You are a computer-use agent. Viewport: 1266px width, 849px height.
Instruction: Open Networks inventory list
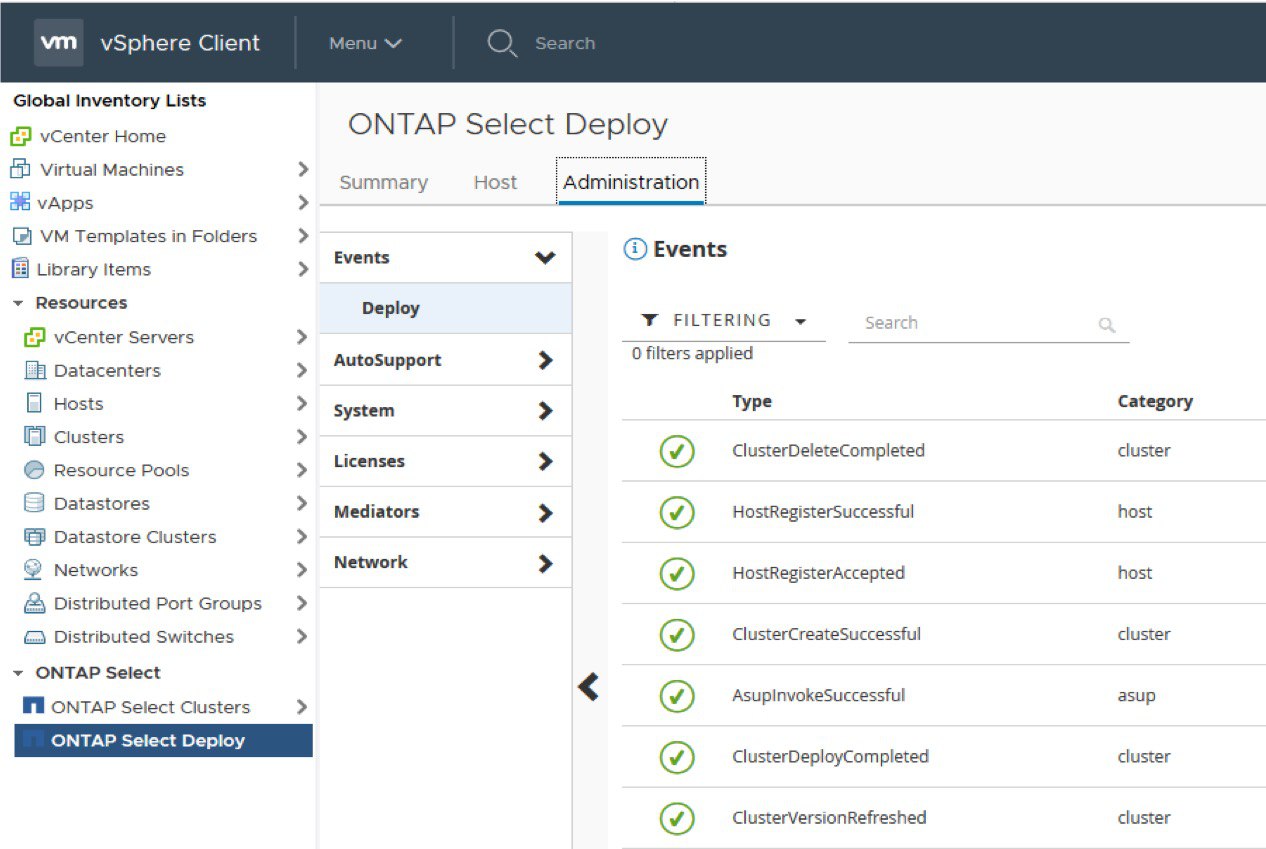[96, 570]
